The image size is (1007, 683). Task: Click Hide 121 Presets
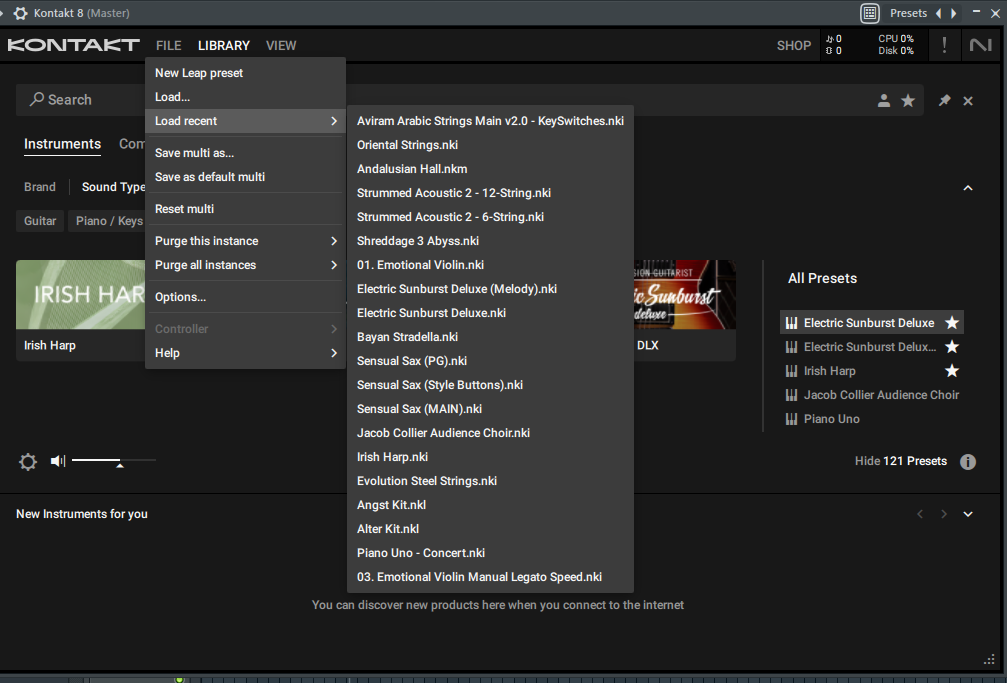[x=900, y=461]
